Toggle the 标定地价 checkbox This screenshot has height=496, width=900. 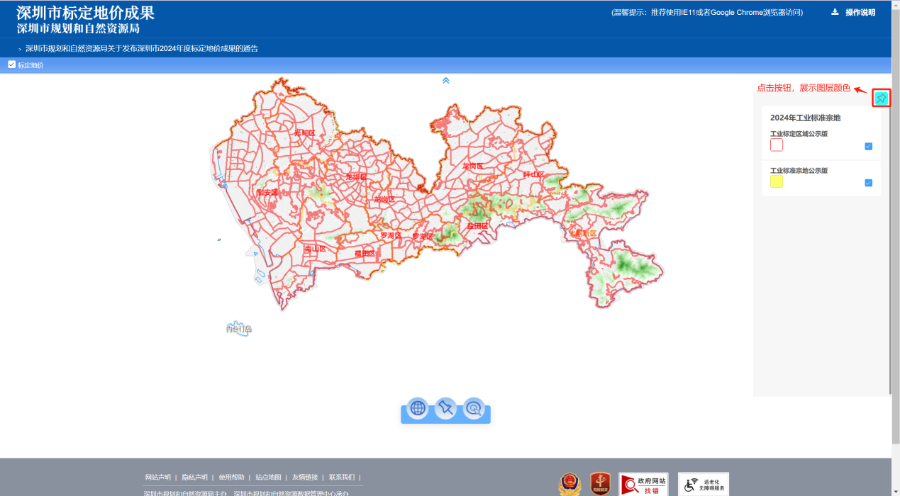click(x=12, y=65)
